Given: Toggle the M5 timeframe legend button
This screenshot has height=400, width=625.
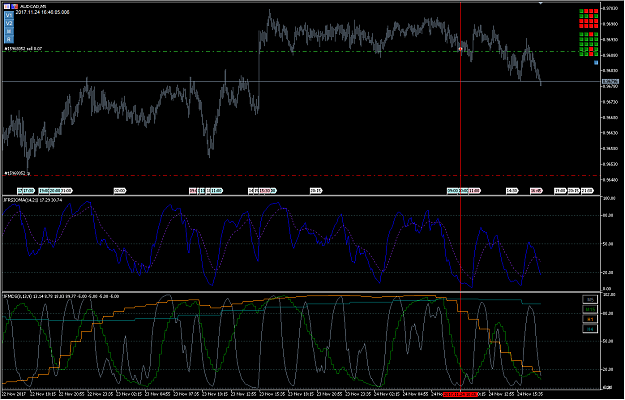Looking at the screenshot, I should [x=590, y=300].
